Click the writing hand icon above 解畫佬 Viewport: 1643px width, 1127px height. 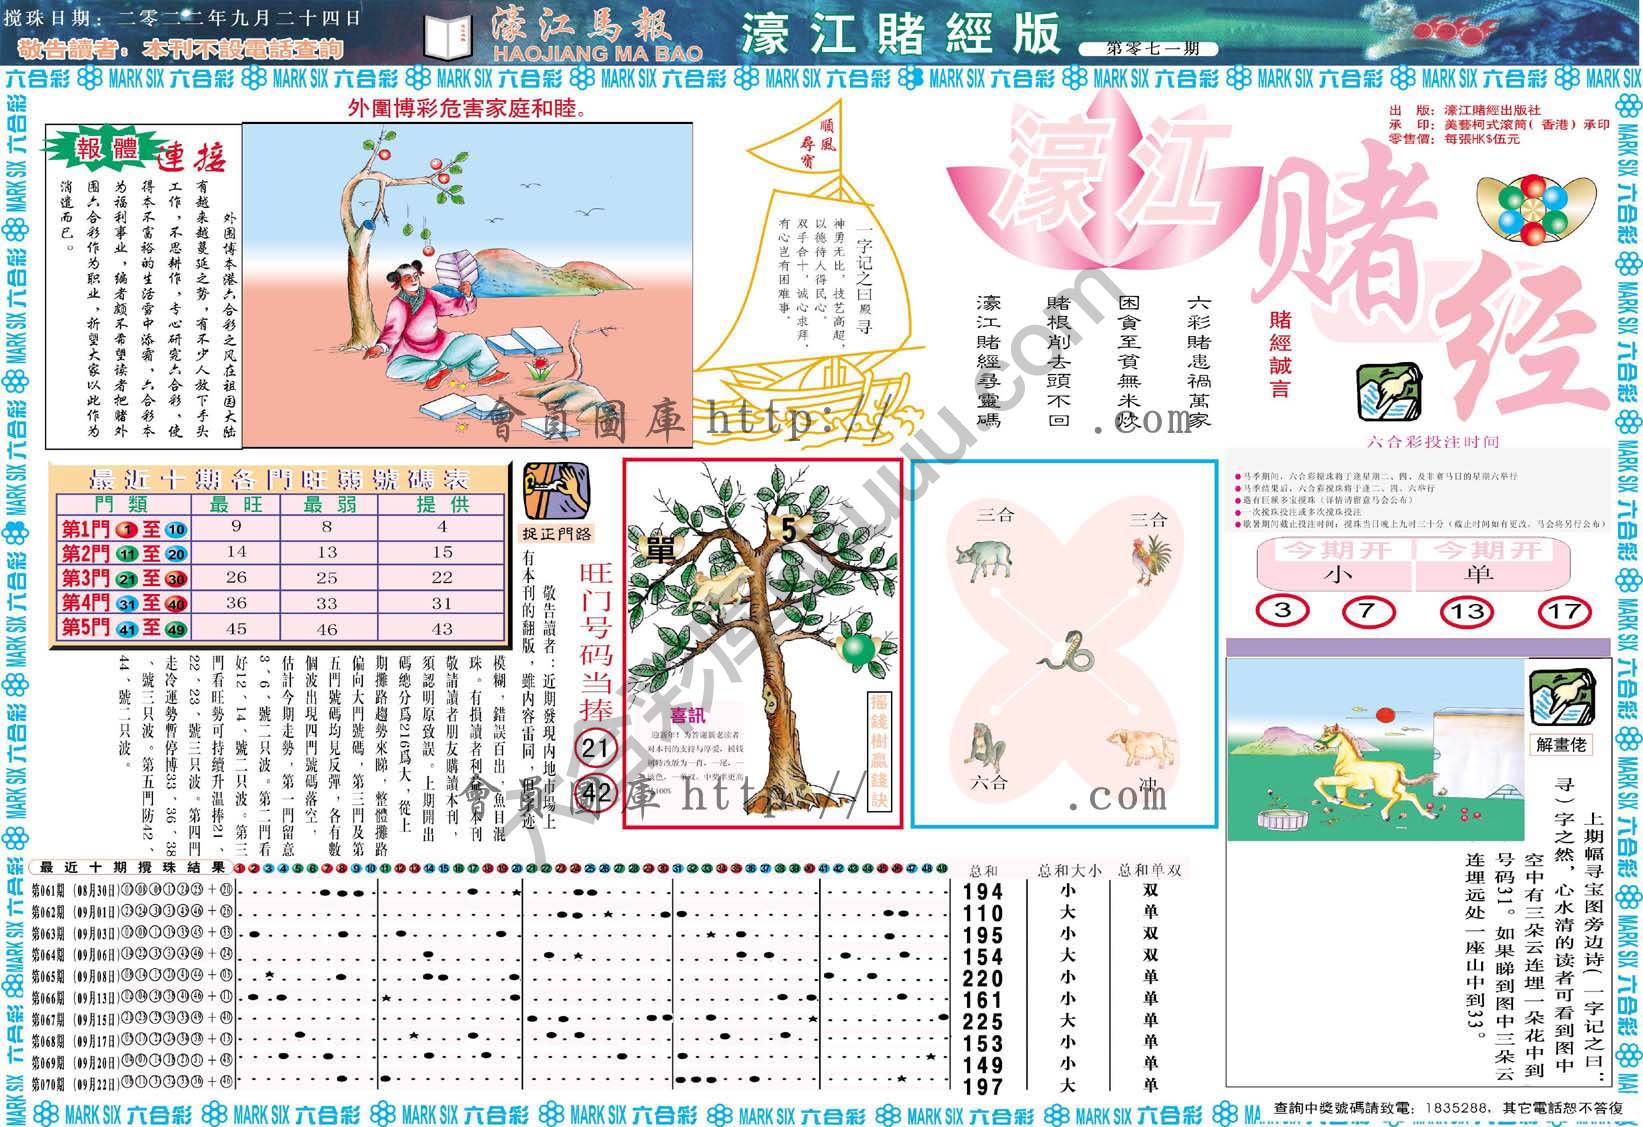(1562, 698)
